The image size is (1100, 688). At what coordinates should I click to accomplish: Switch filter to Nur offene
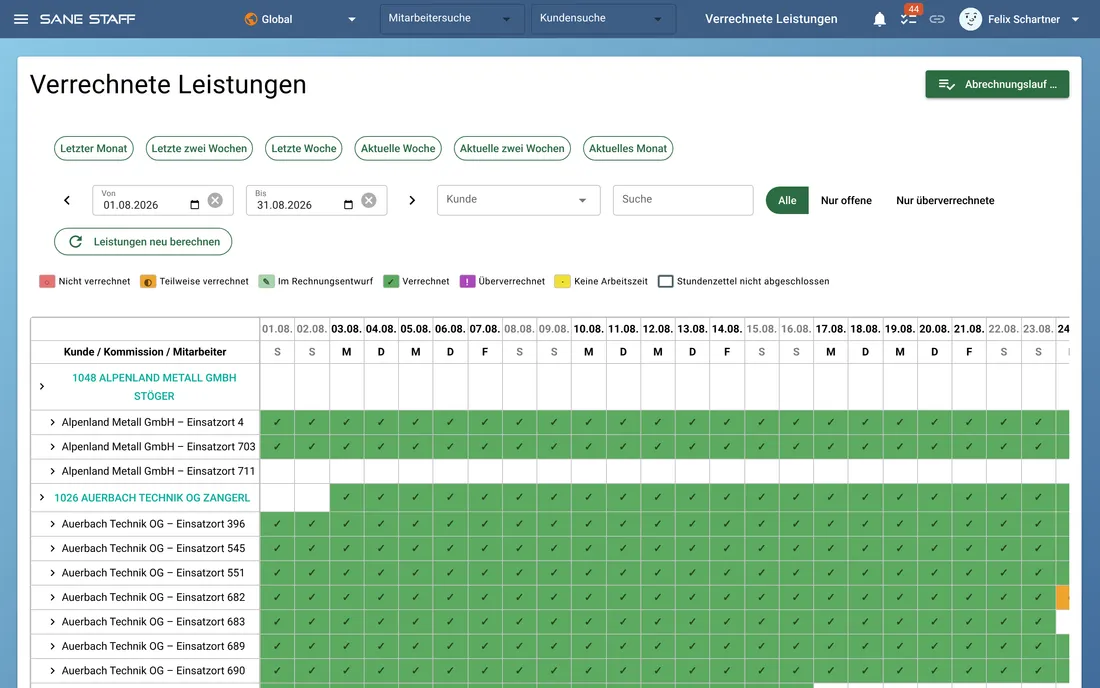pyautogui.click(x=846, y=201)
